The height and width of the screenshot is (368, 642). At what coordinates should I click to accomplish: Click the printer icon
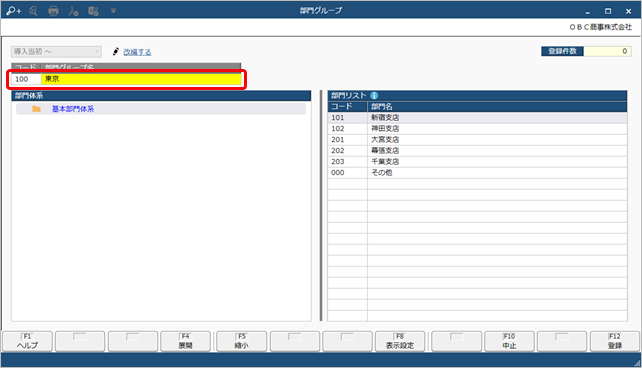(x=53, y=11)
